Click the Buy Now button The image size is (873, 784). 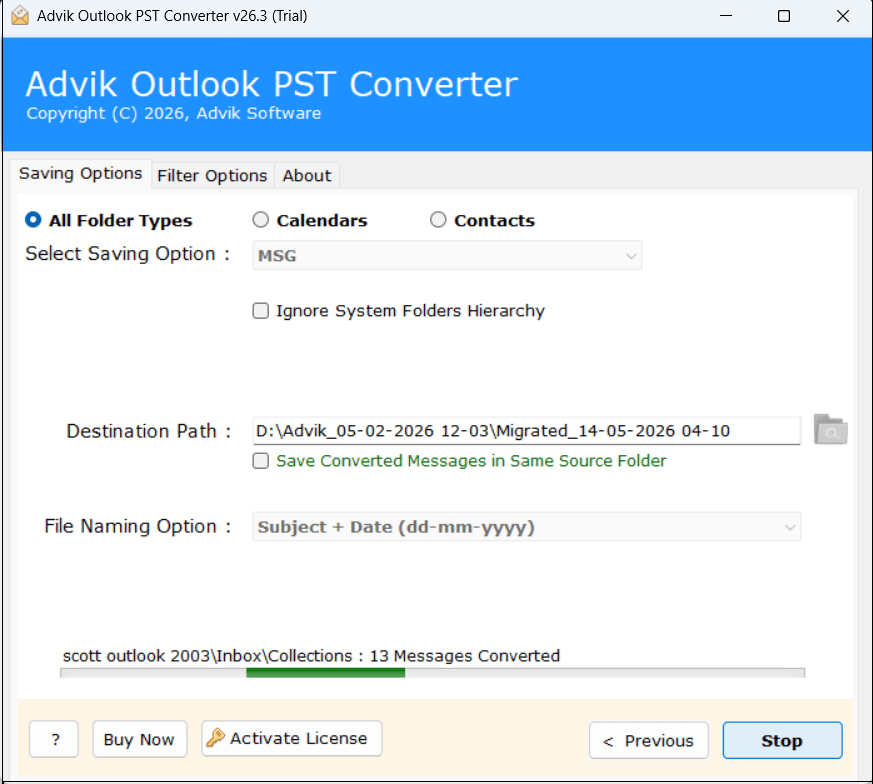point(139,739)
